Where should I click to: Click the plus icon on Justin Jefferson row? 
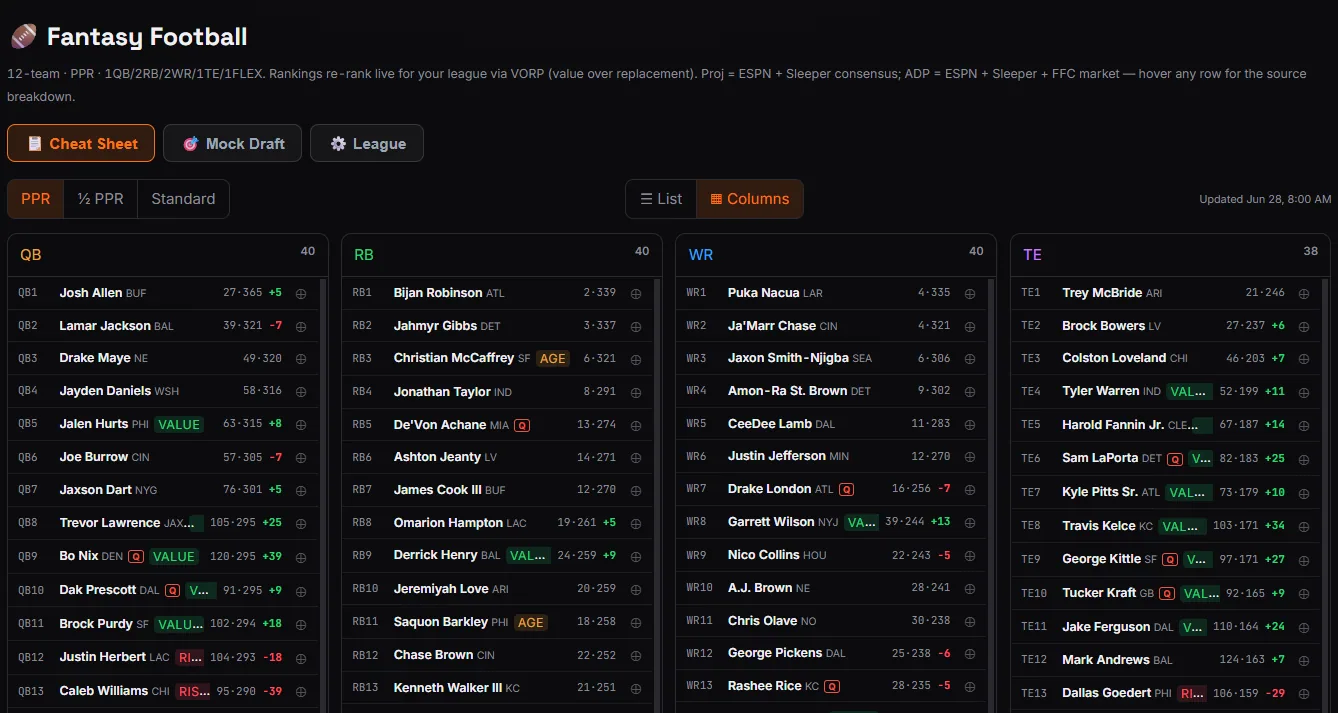970,457
